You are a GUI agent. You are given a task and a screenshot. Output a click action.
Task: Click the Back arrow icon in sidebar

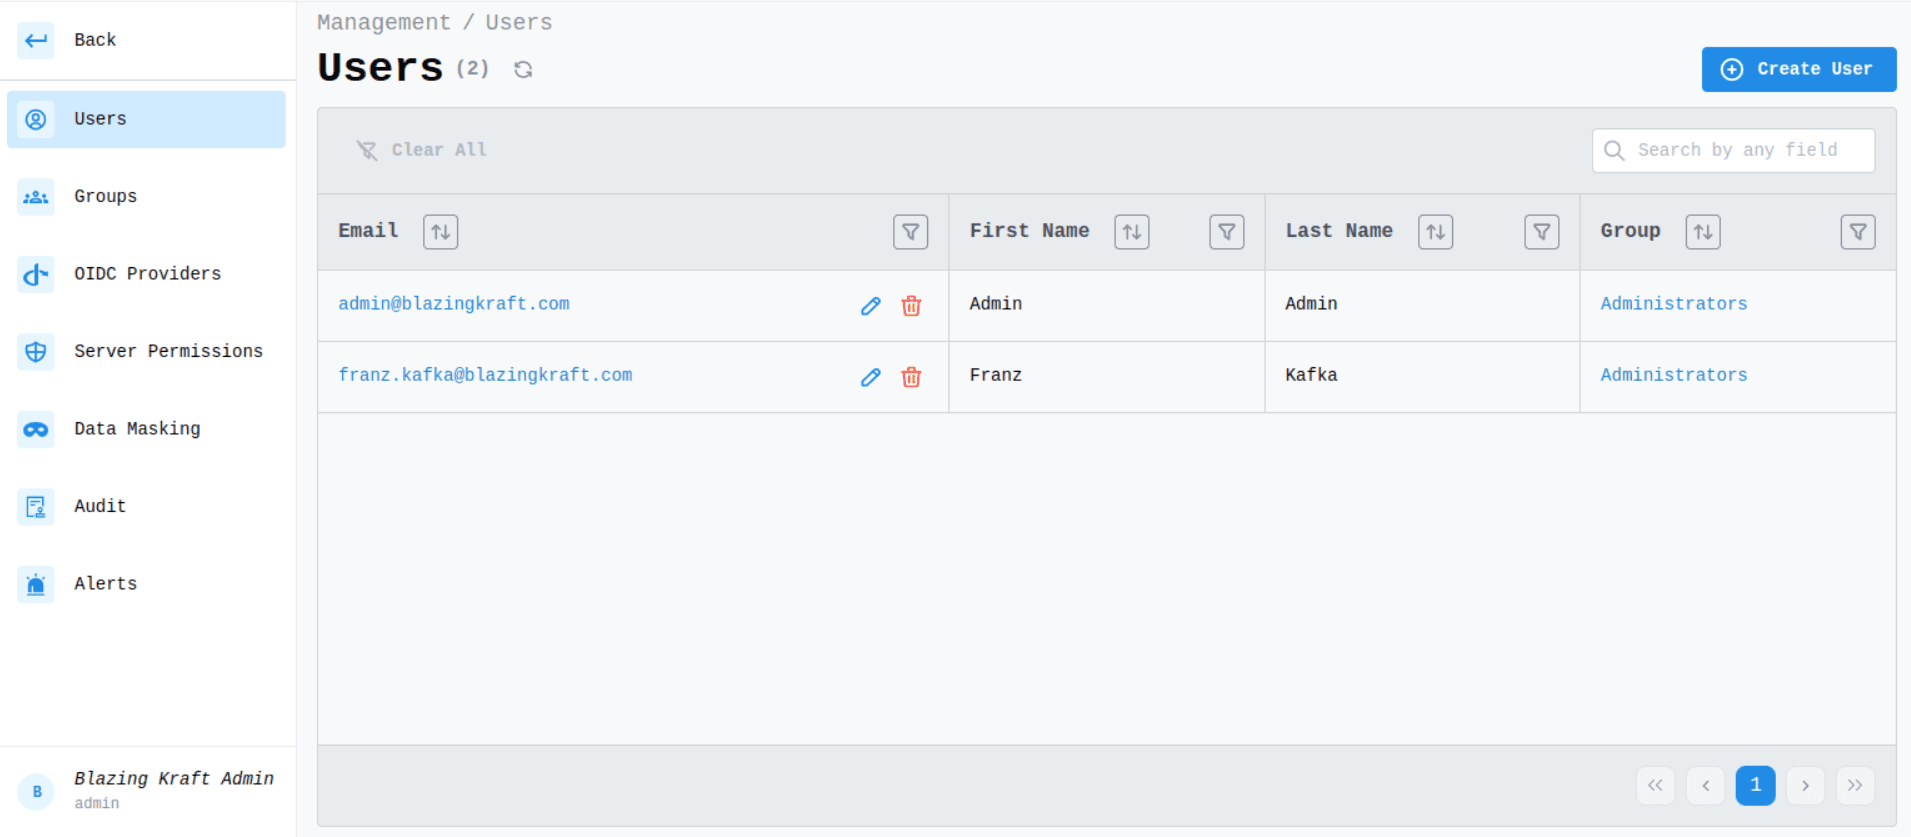click(x=36, y=40)
